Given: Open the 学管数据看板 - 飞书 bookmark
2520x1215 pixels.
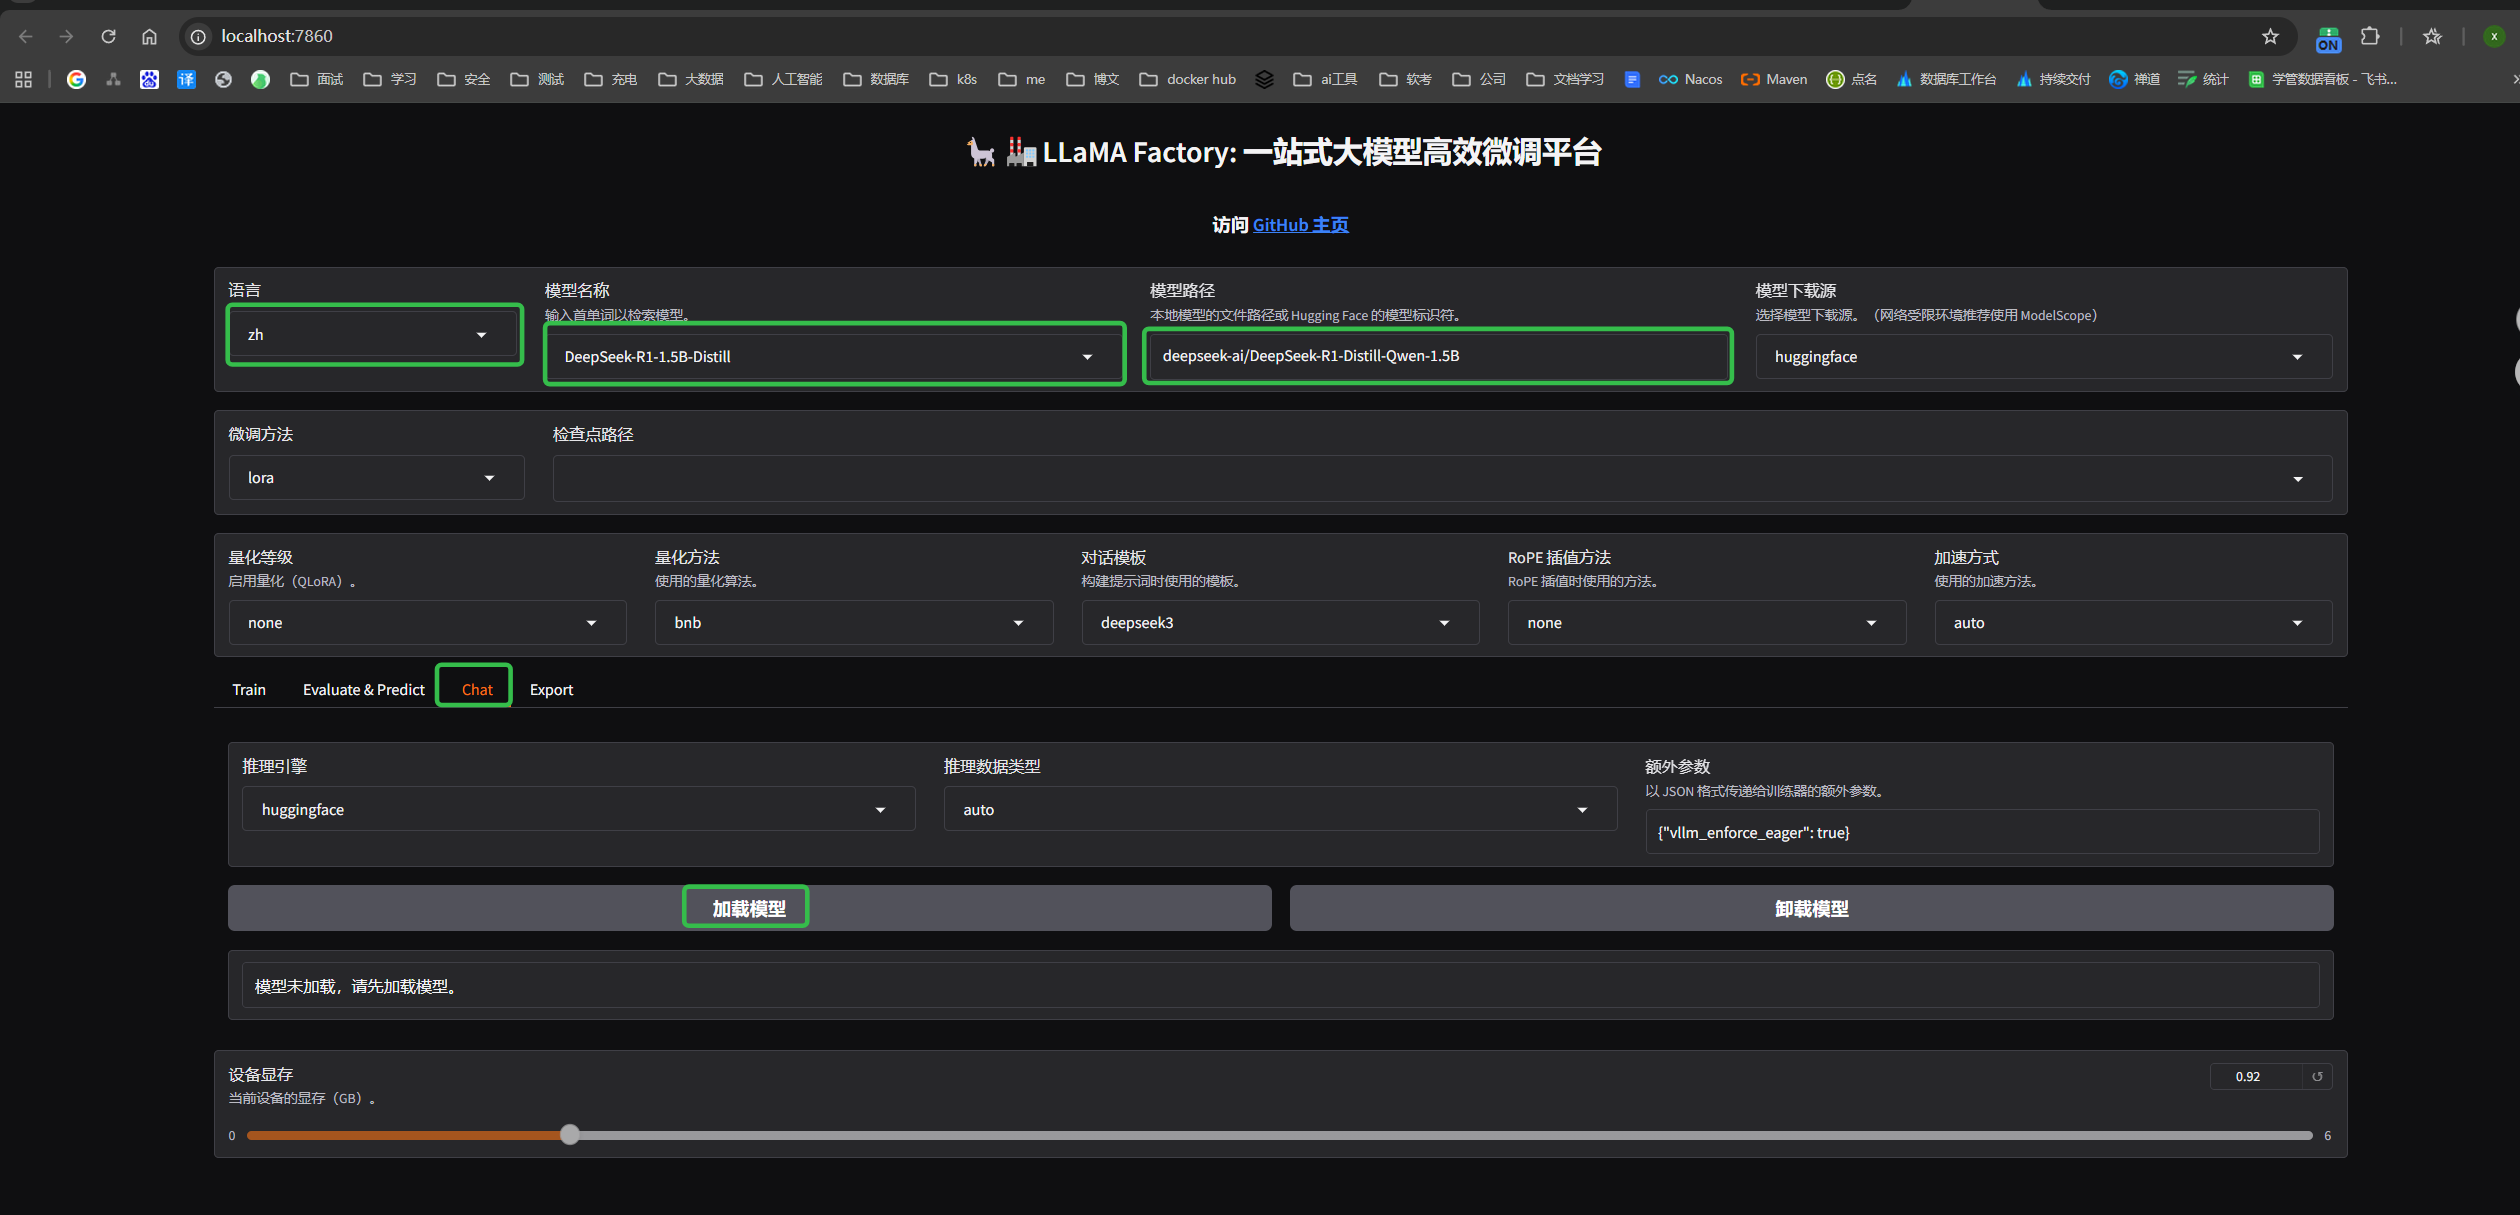Looking at the screenshot, I should 2322,79.
